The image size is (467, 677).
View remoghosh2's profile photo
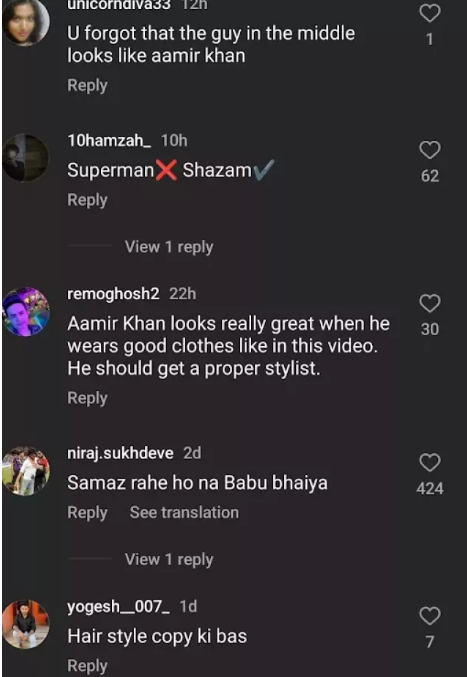pyautogui.click(x=26, y=311)
